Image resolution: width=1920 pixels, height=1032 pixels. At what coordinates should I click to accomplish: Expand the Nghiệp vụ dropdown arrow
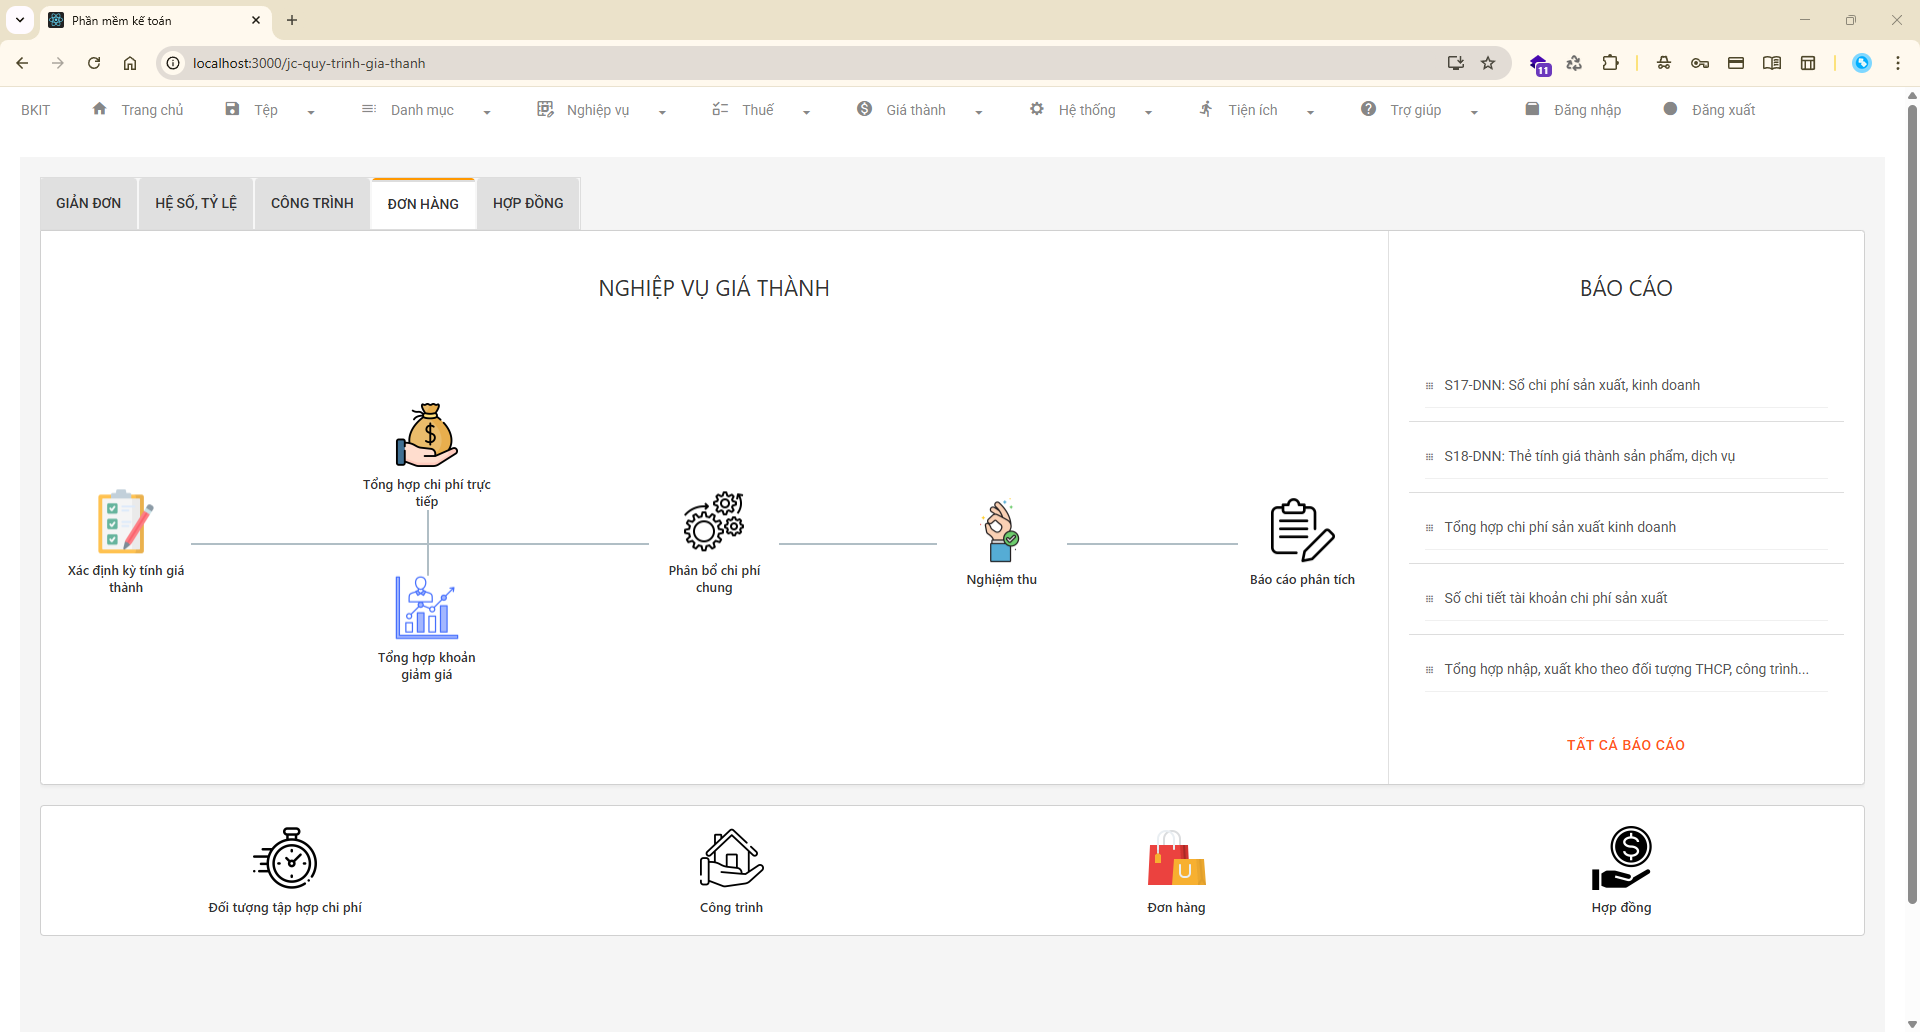(662, 112)
